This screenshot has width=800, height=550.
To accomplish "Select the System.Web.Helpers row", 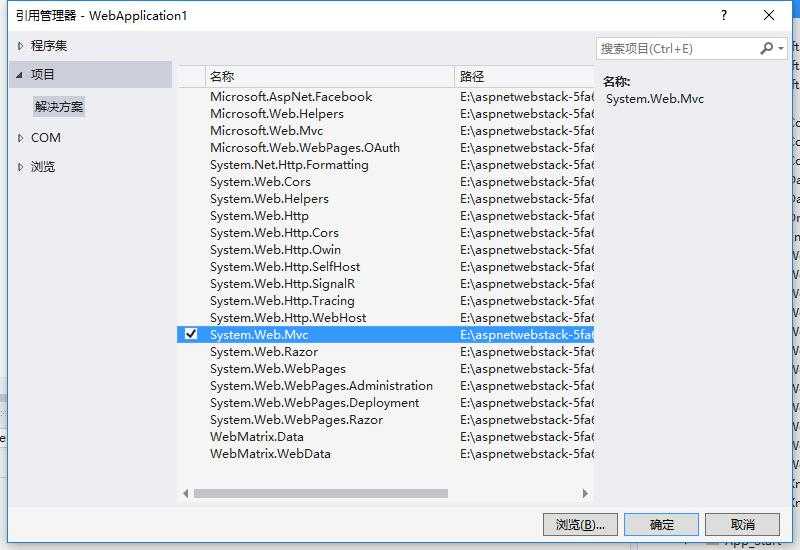I will pos(385,199).
